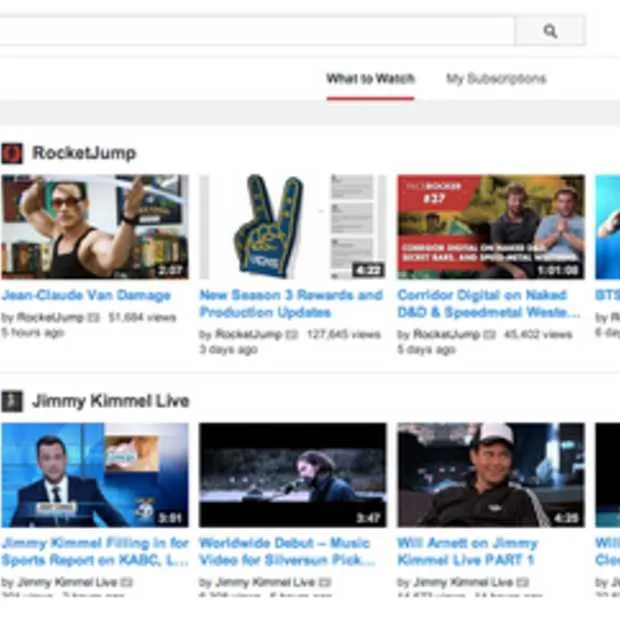This screenshot has width=620, height=620.
Task: Click the 3:01 duration badge on the sports report thumbnail
Action: point(170,518)
